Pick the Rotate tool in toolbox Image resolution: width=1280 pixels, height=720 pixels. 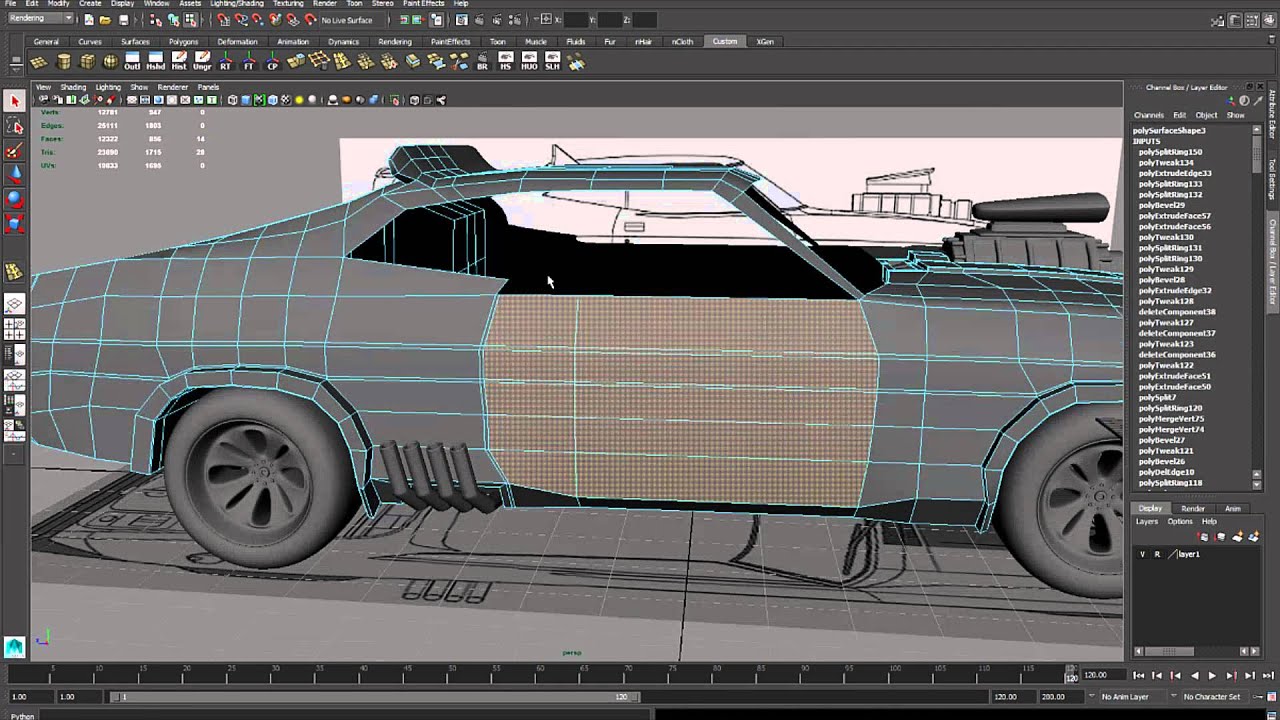pos(14,199)
